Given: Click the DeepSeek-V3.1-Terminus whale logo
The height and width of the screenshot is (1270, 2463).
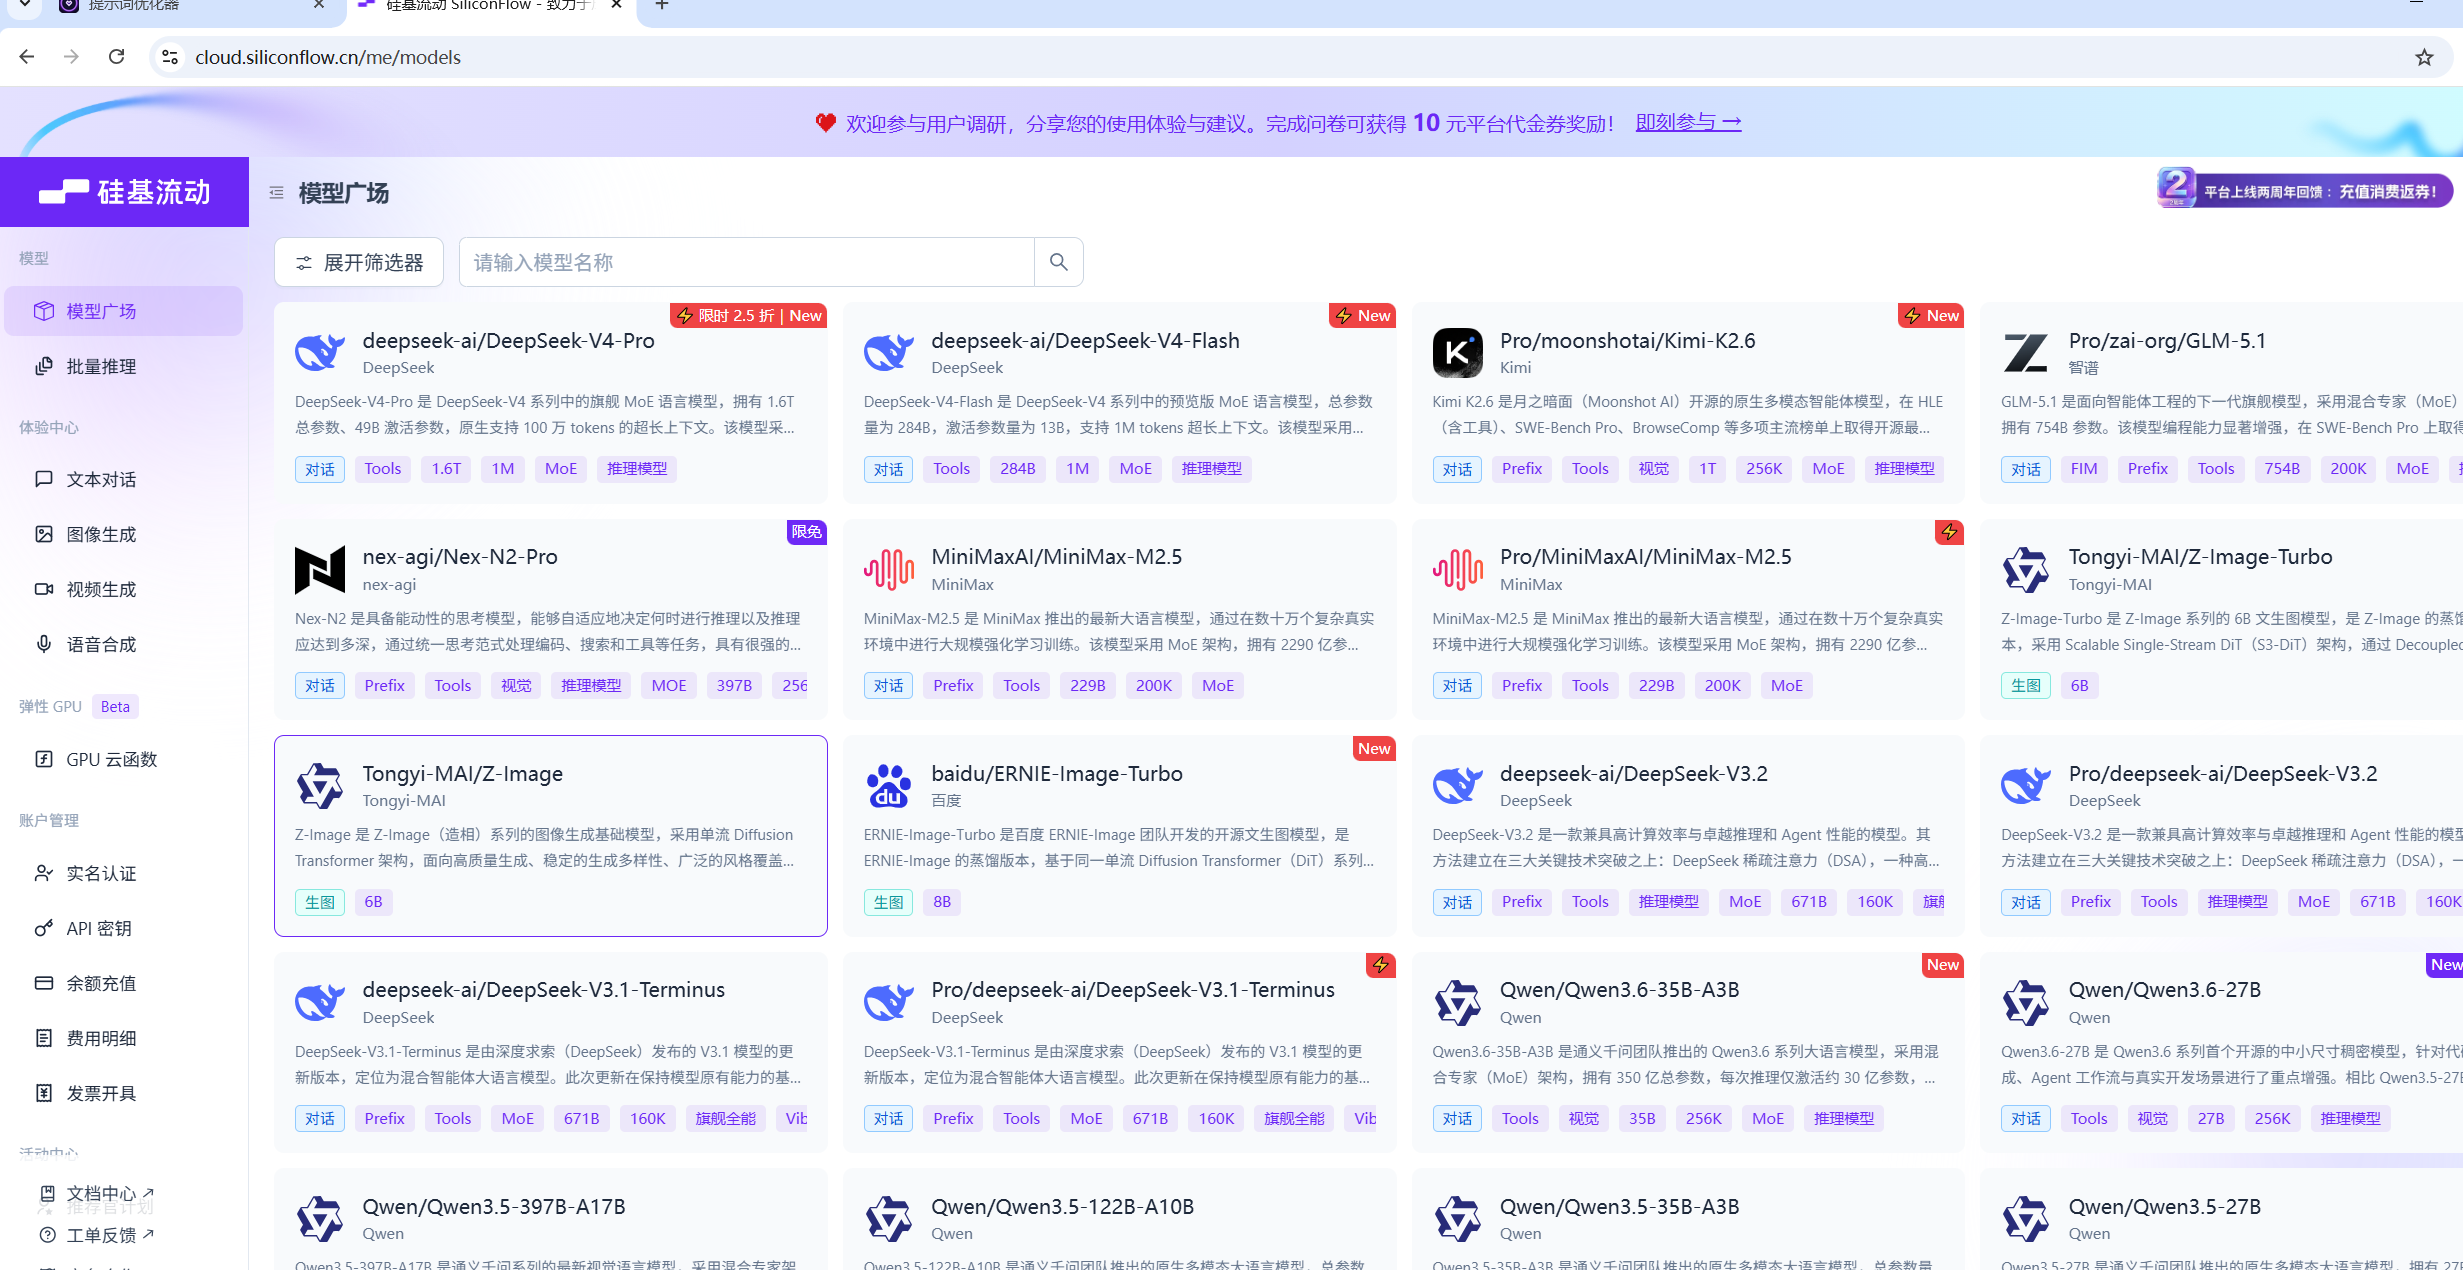Looking at the screenshot, I should [320, 1003].
